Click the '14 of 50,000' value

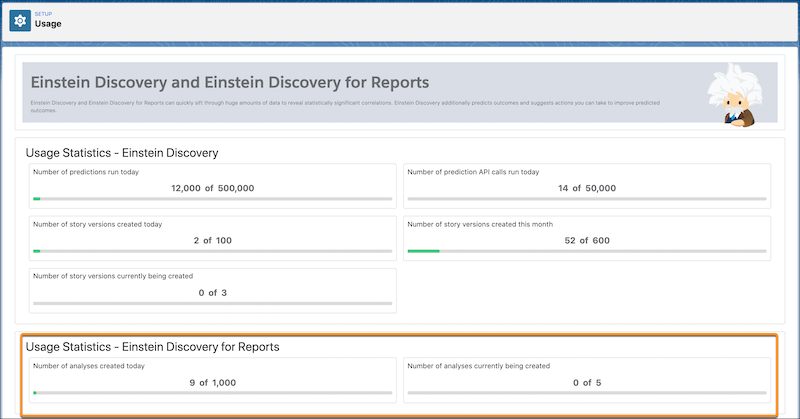(587, 188)
